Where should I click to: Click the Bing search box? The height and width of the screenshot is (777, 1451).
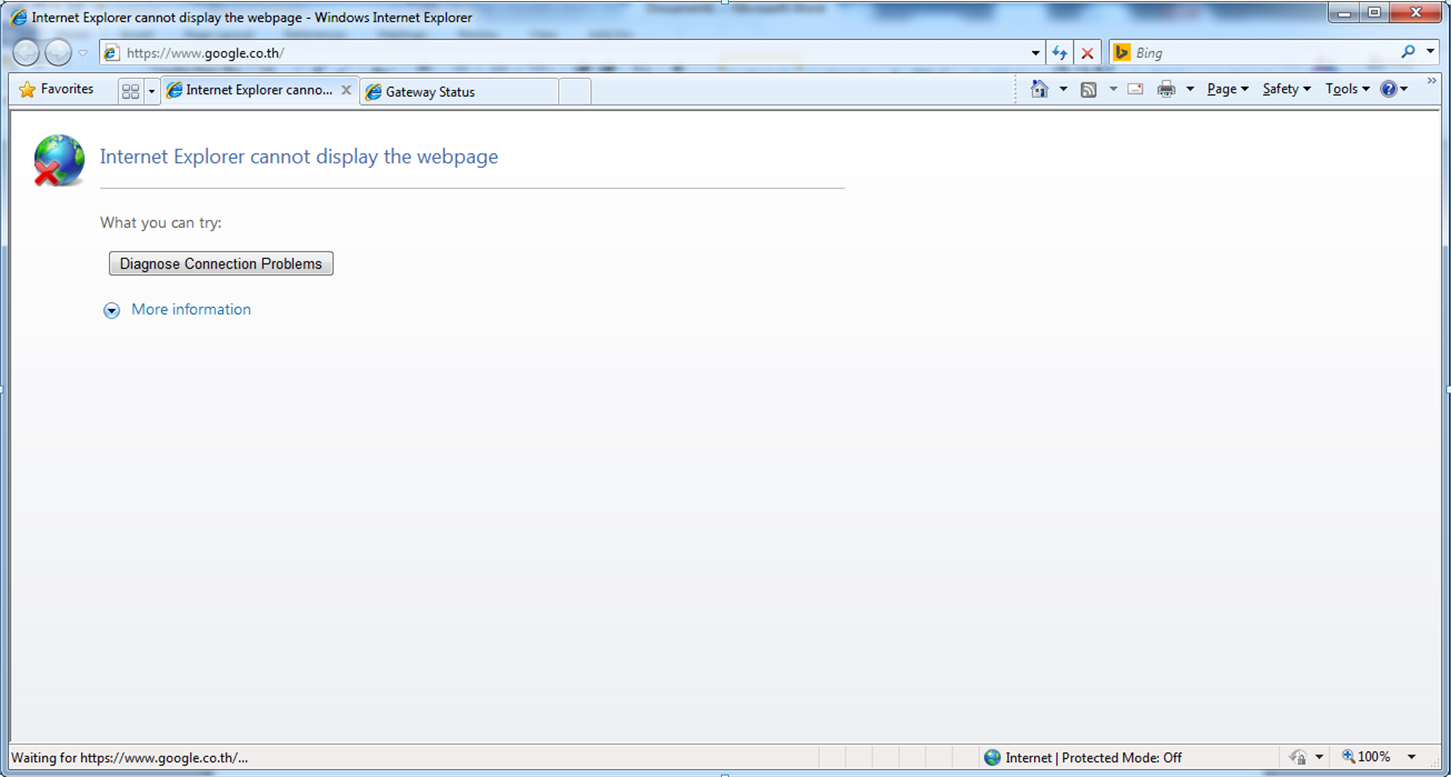pos(1264,53)
